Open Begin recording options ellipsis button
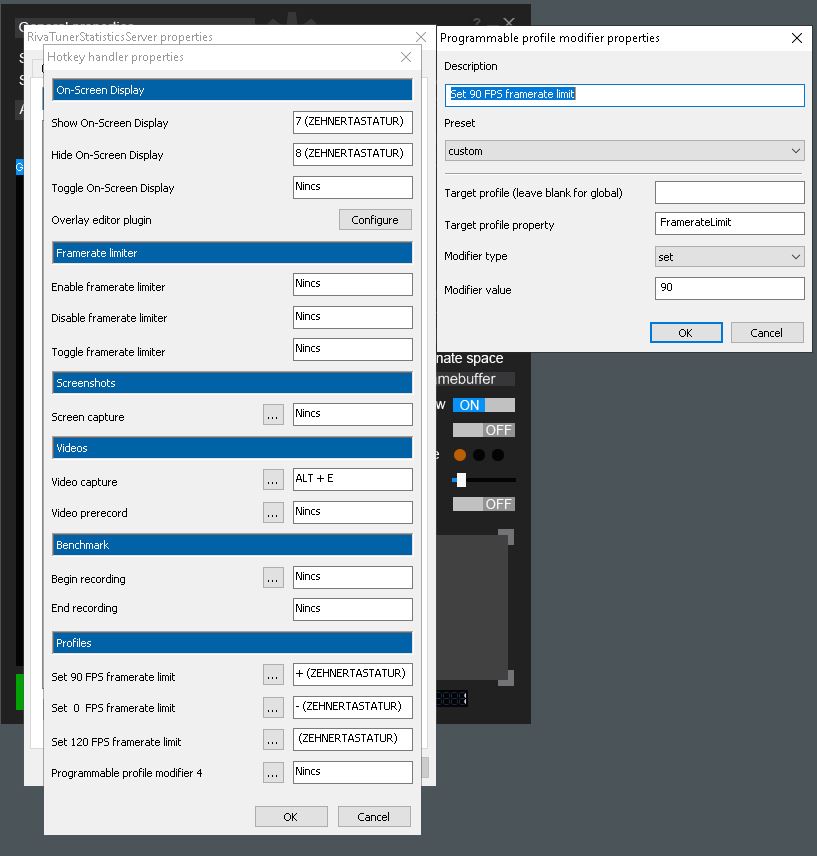This screenshot has width=817, height=856. click(x=273, y=578)
